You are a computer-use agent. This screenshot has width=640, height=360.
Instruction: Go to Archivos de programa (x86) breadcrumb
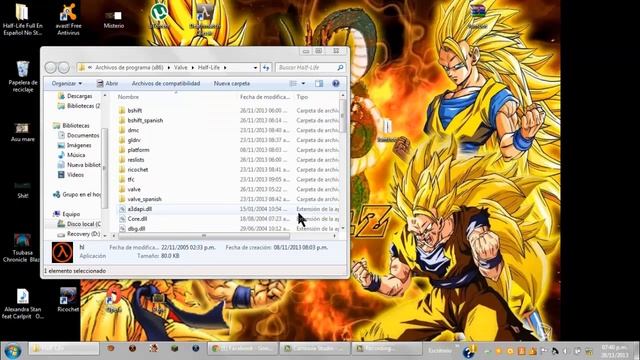(129, 68)
